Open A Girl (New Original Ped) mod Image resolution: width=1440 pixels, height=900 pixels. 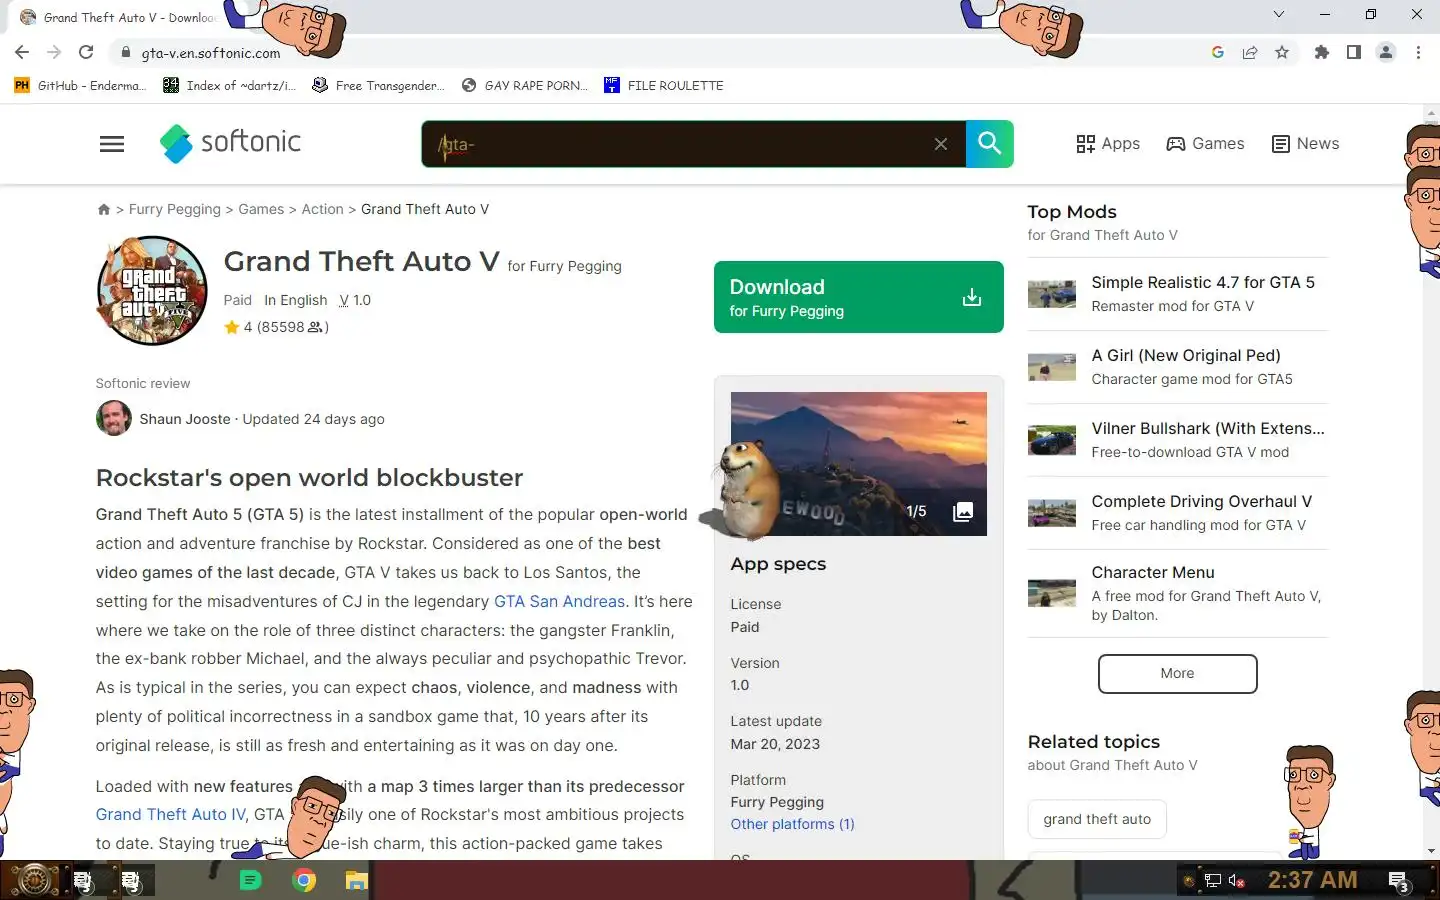pos(1186,356)
